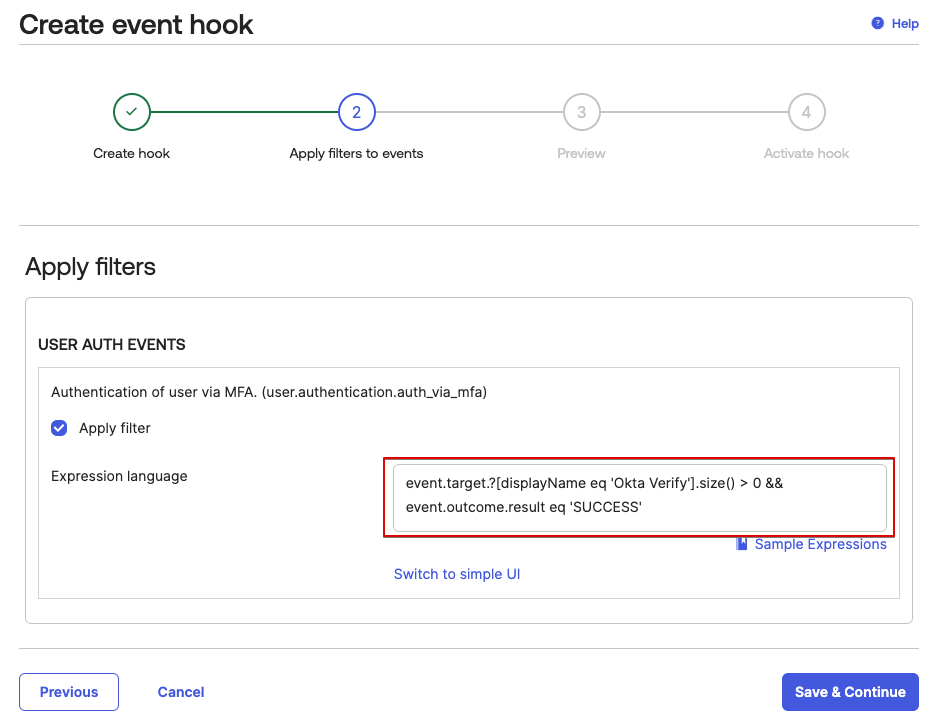This screenshot has height=717, width=925.
Task: Select the 'Apply filters to events' step label
Action: click(x=356, y=153)
